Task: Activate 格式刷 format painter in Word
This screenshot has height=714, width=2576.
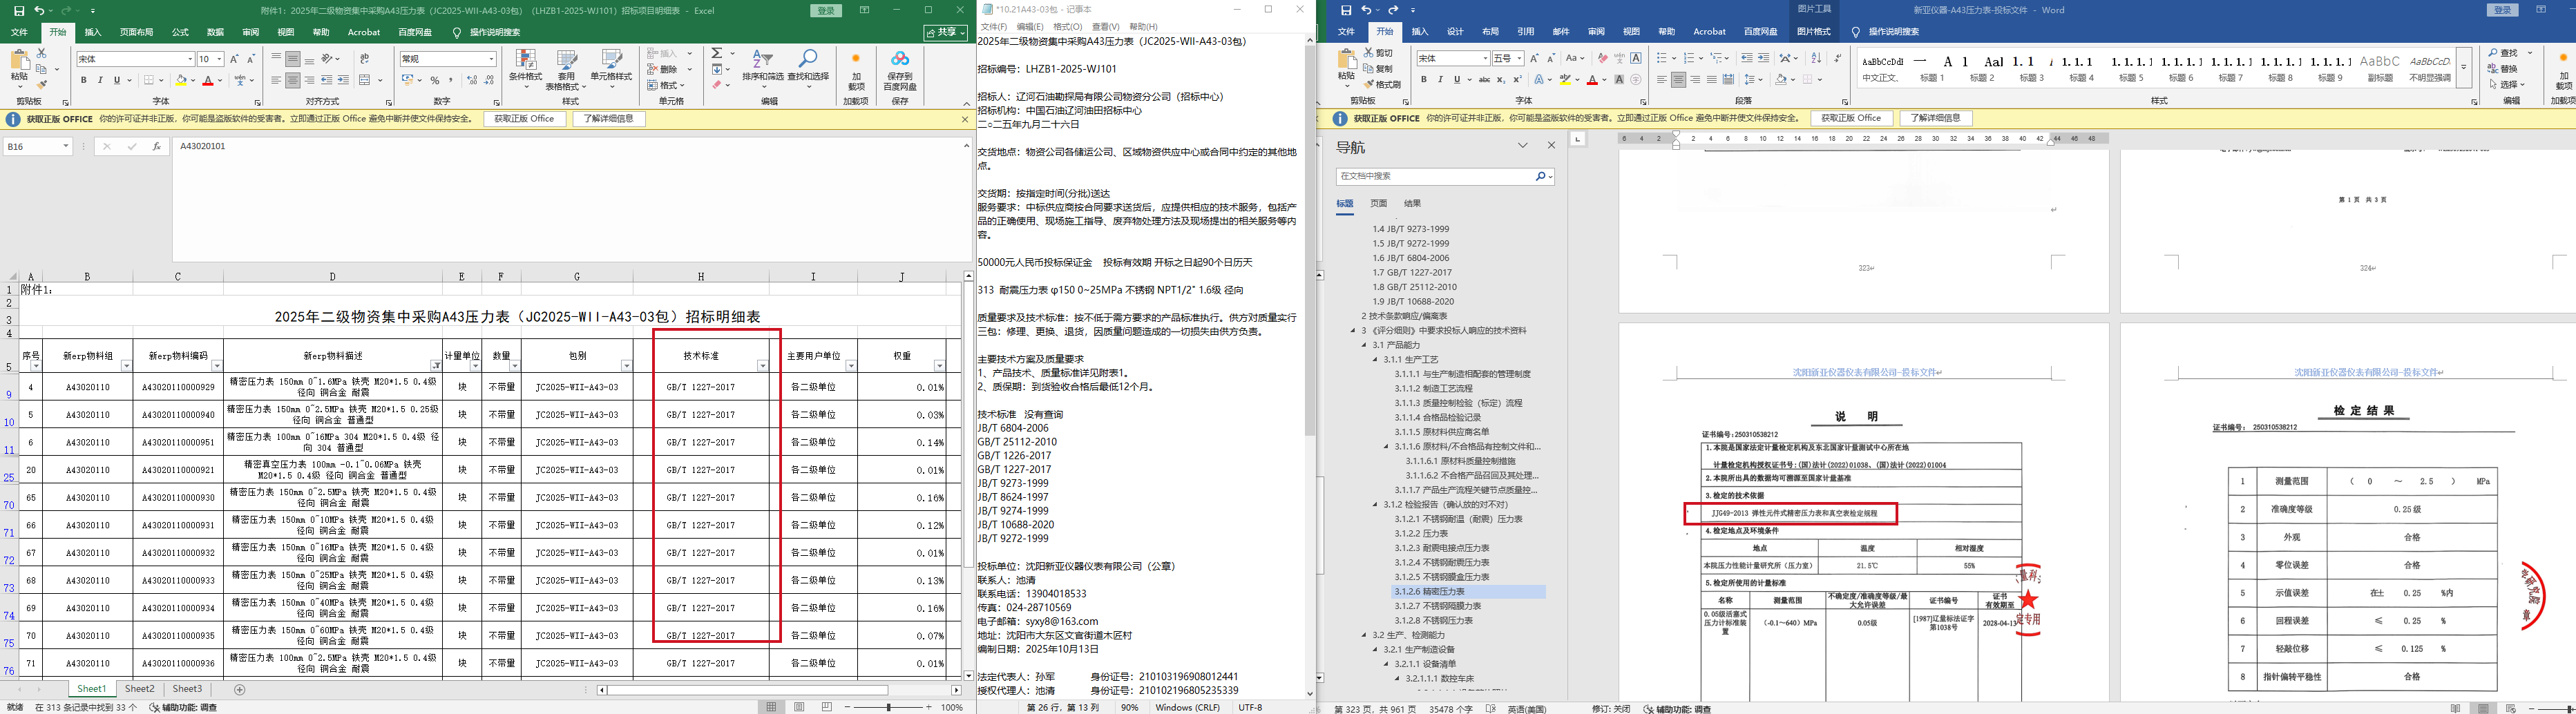Action: click(1382, 84)
